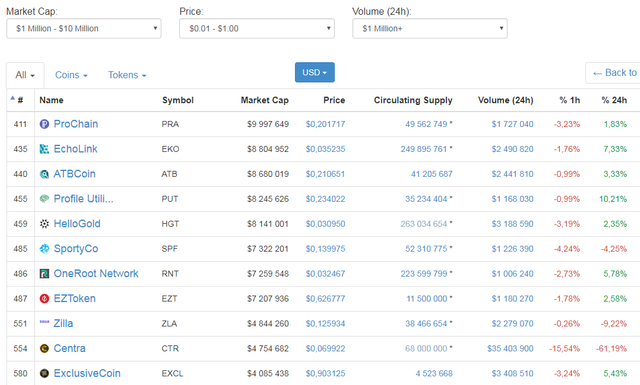This screenshot has height=385, width=640.
Task: Sort table by Name column header
Action: pyautogui.click(x=51, y=100)
